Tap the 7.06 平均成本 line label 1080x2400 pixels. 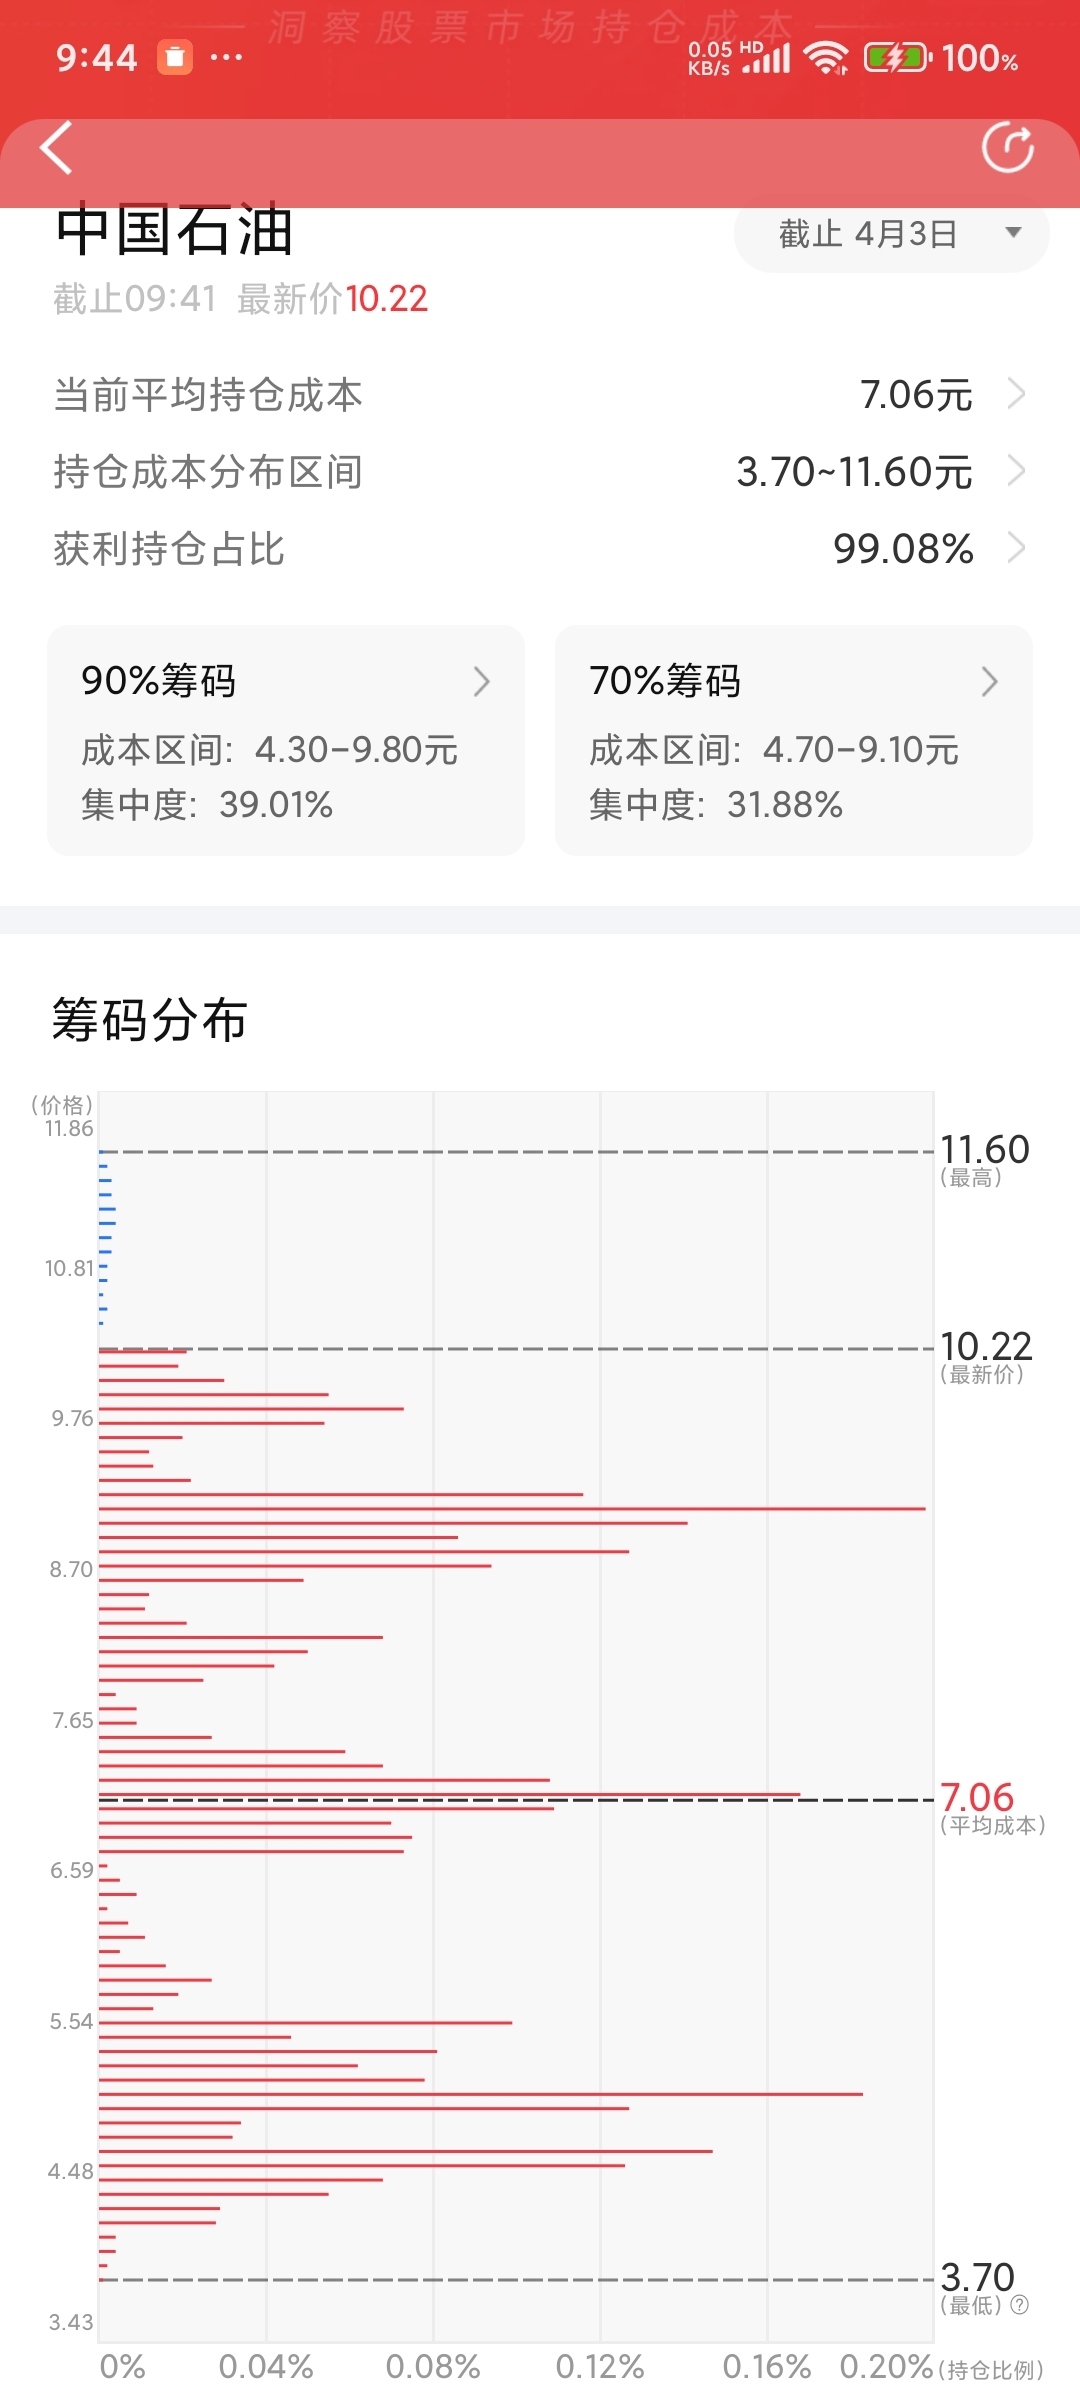[x=992, y=1808]
